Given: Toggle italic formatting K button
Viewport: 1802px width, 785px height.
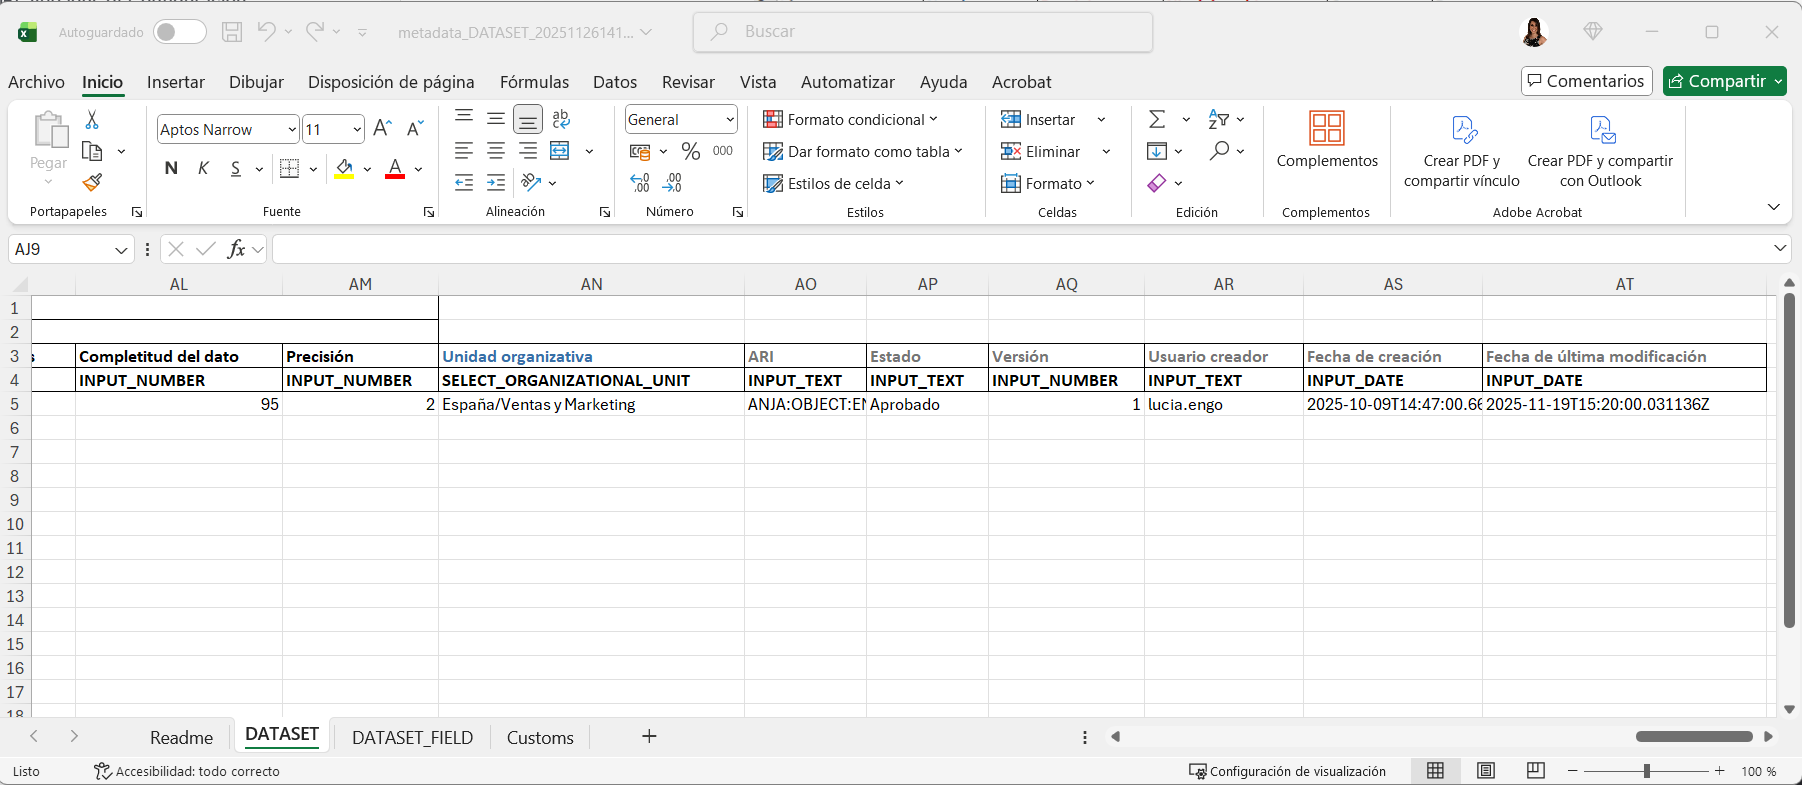Looking at the screenshot, I should [203, 168].
